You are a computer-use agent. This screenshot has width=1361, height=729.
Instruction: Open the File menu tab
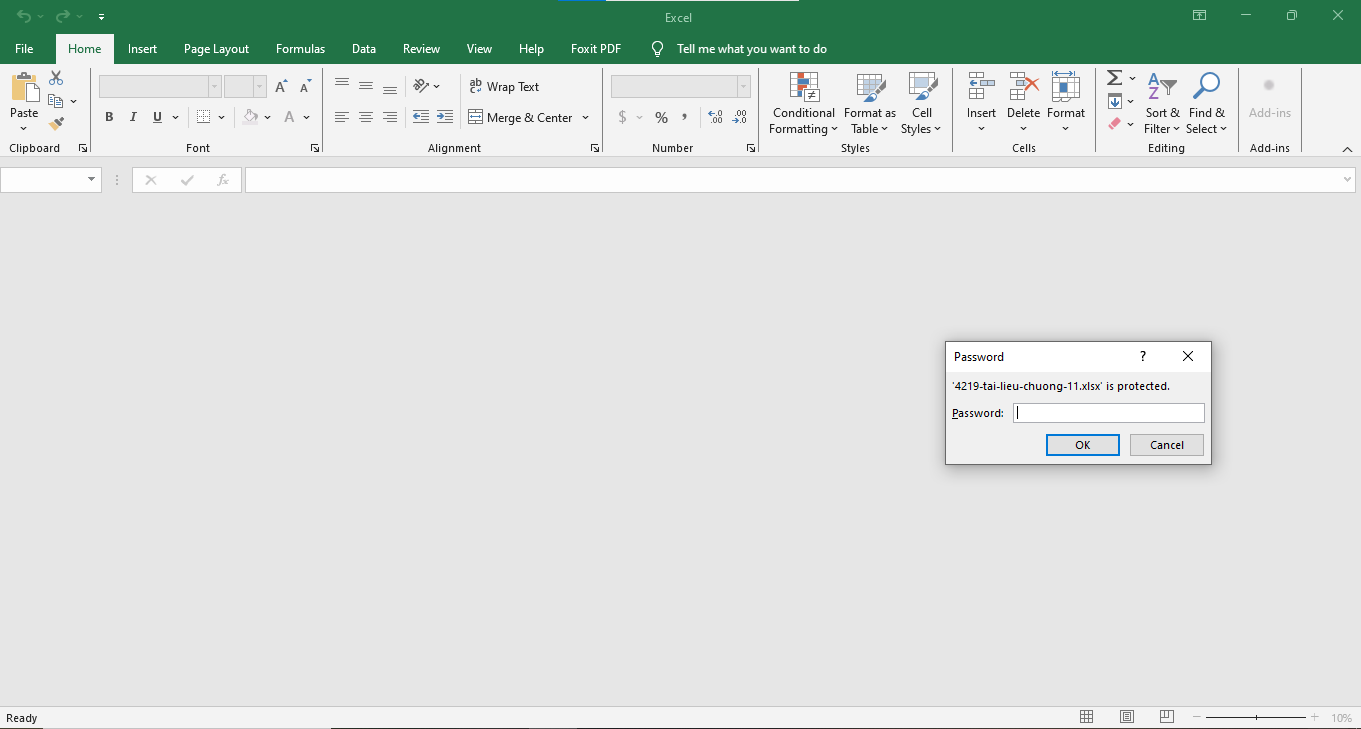pyautogui.click(x=24, y=49)
